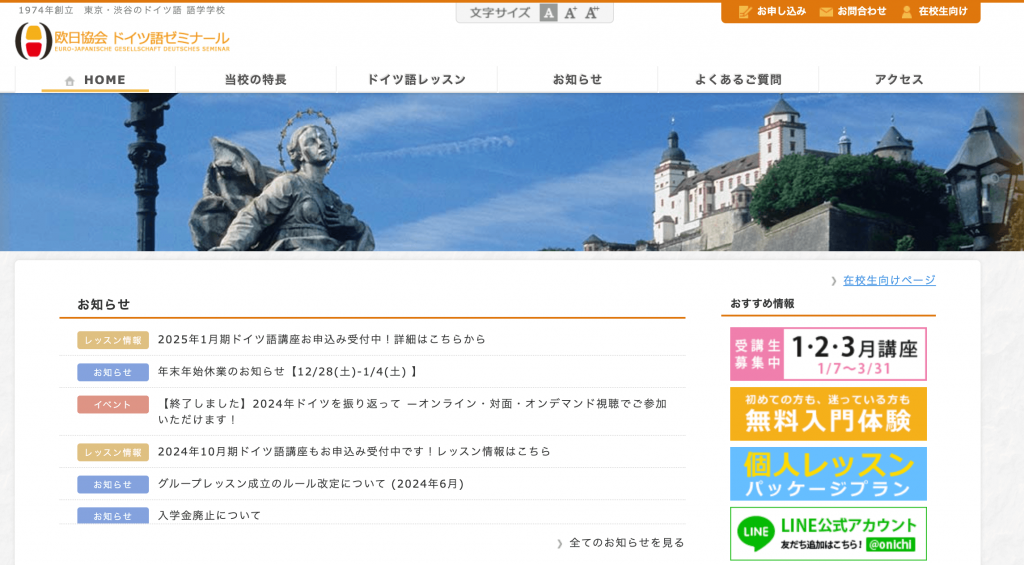Open the 無料入門体験 orange banner
Screen dimensions: 1024x565
pos(828,414)
